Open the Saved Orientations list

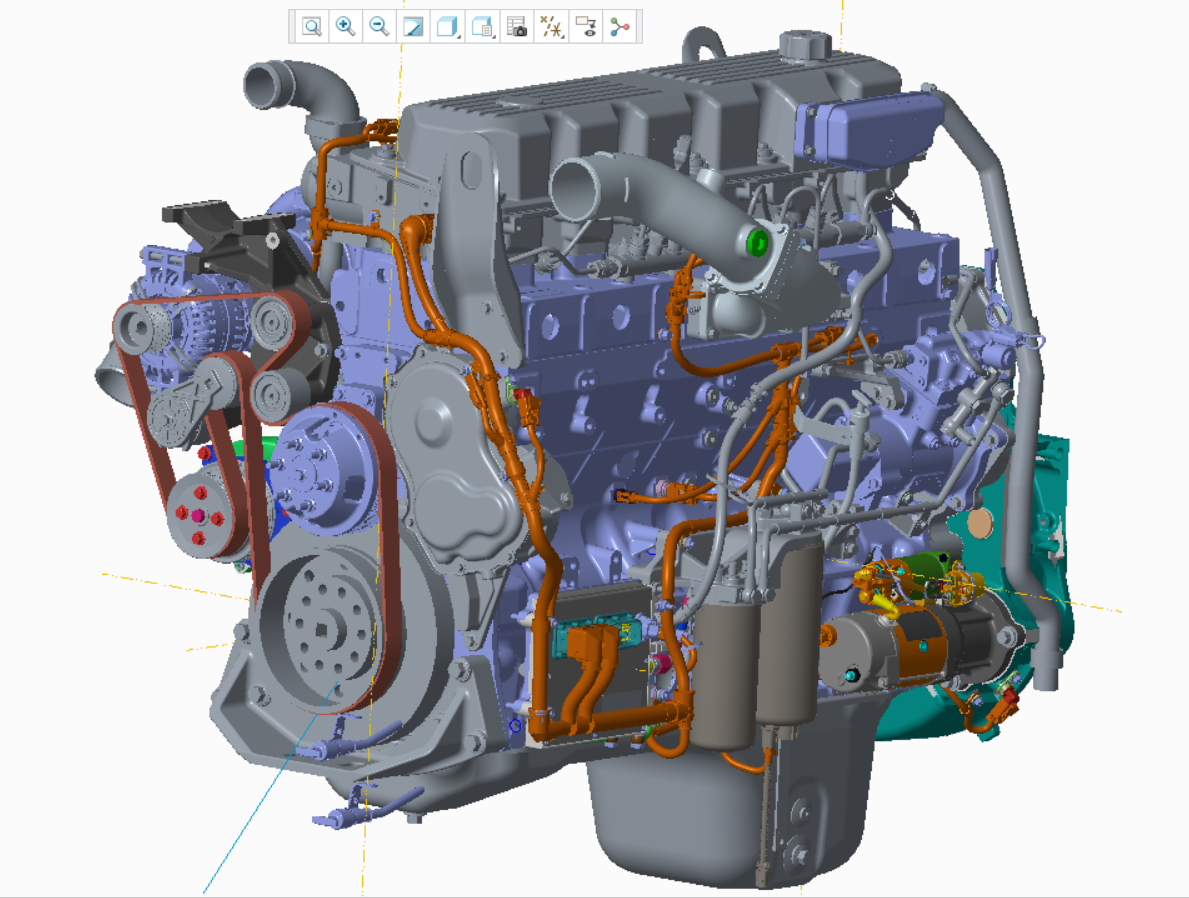(482, 27)
